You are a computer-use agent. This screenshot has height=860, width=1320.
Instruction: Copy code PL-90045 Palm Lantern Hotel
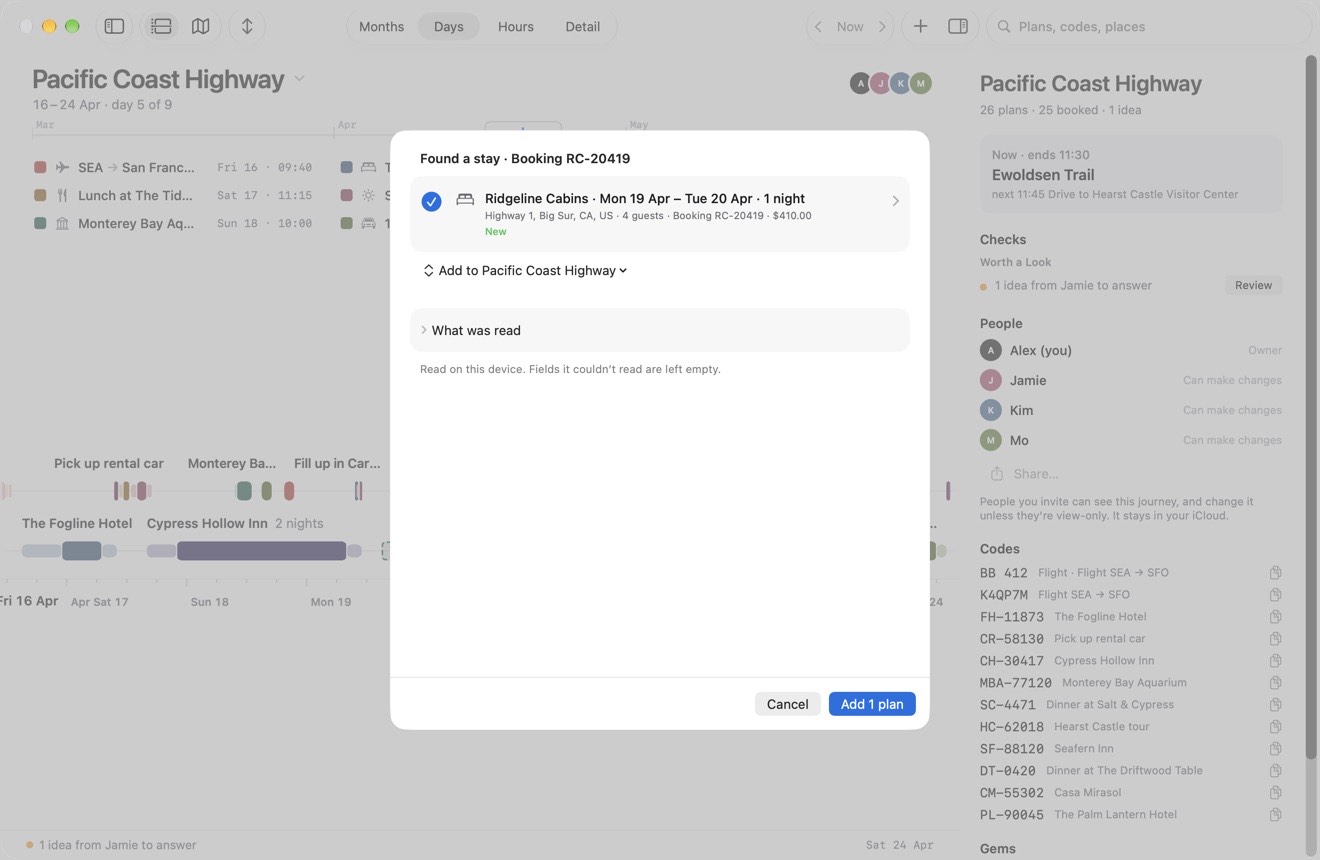[1276, 815]
